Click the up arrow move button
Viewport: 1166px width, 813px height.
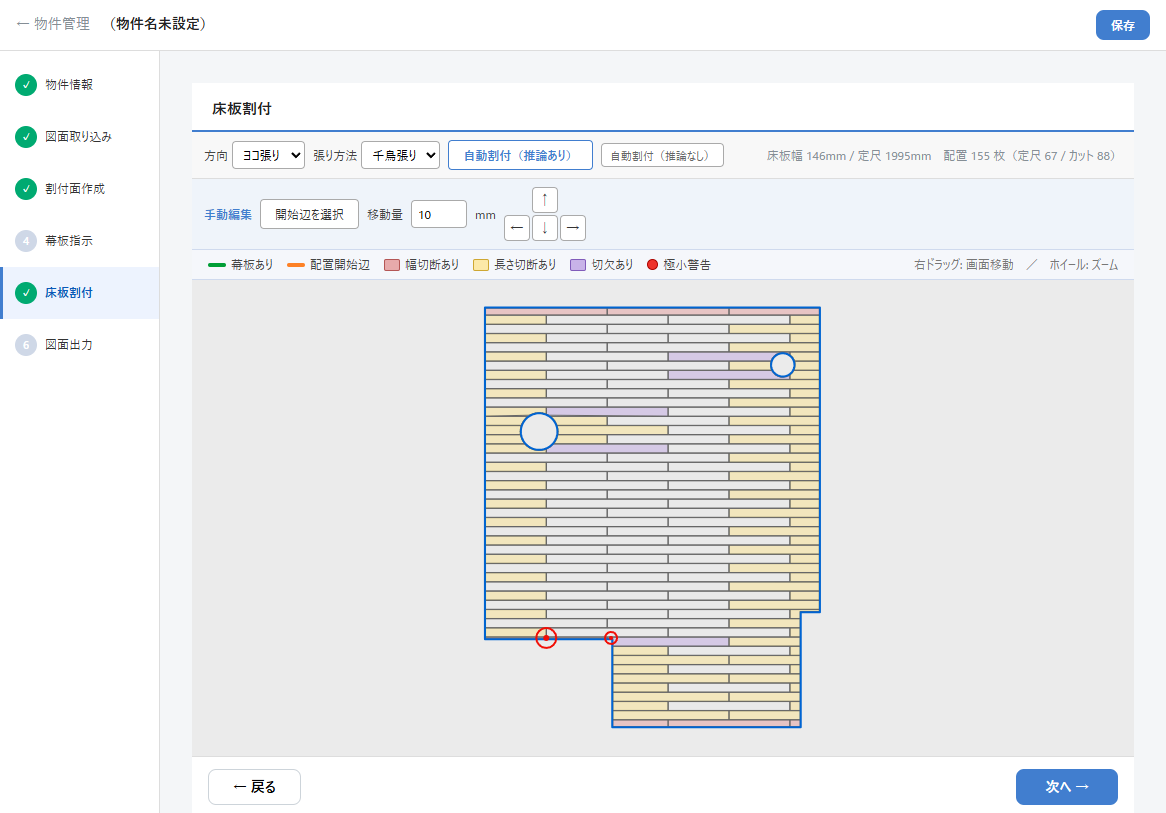[545, 200]
